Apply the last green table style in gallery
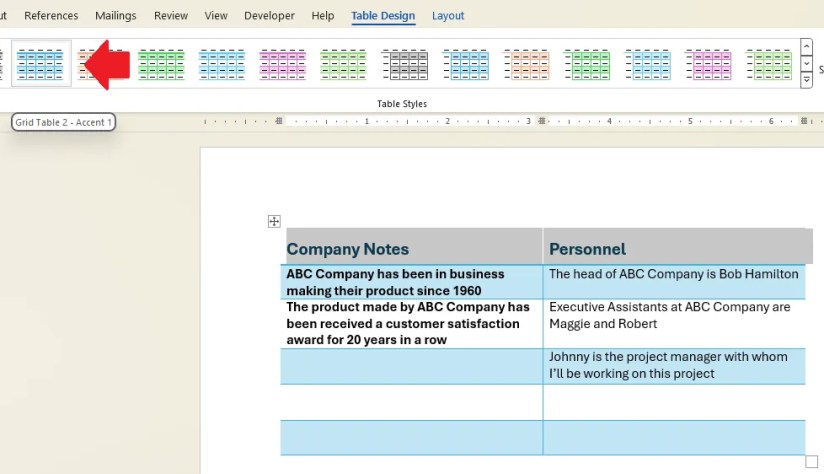This screenshot has width=824, height=474. coord(769,64)
